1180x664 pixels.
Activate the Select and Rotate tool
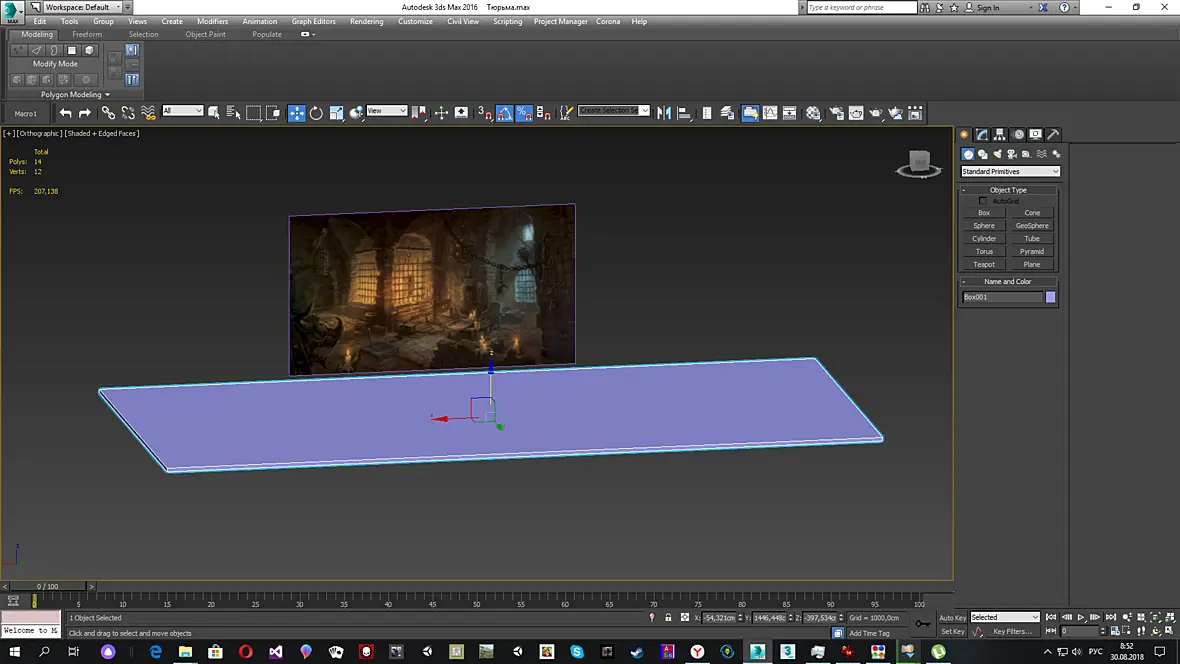[316, 113]
